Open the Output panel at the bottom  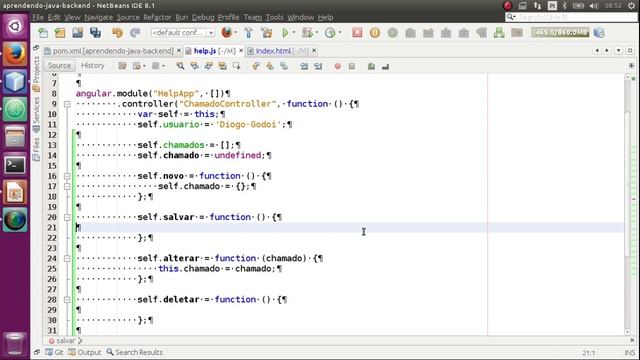coord(84,352)
